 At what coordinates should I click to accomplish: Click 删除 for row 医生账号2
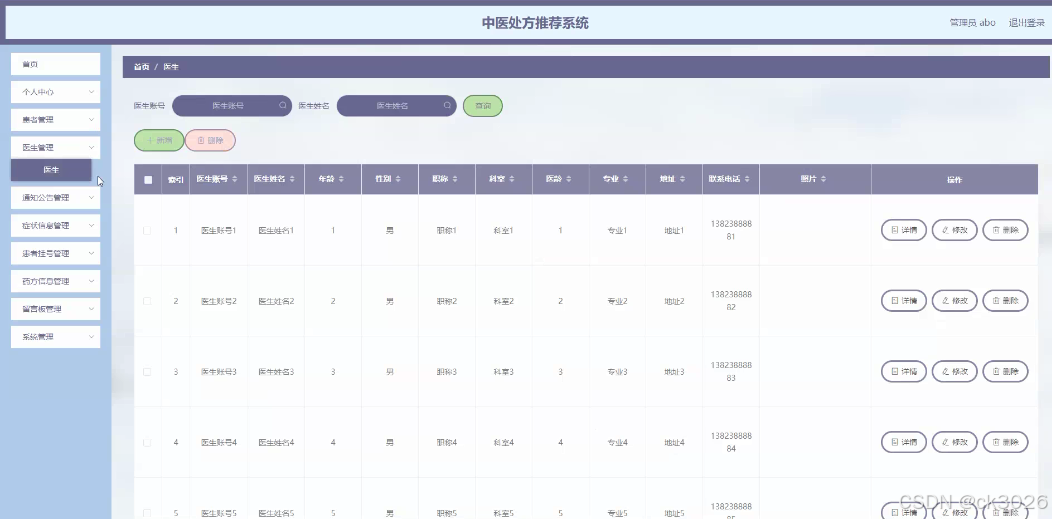coord(1006,301)
